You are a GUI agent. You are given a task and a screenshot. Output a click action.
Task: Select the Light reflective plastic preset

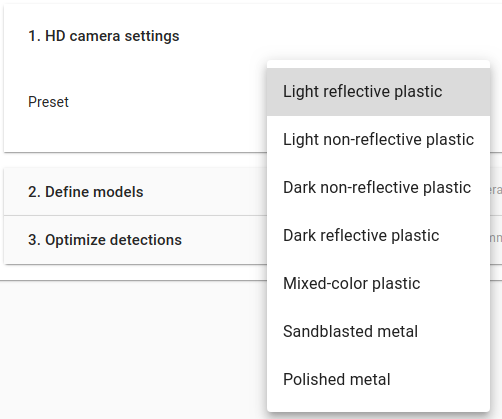point(378,92)
